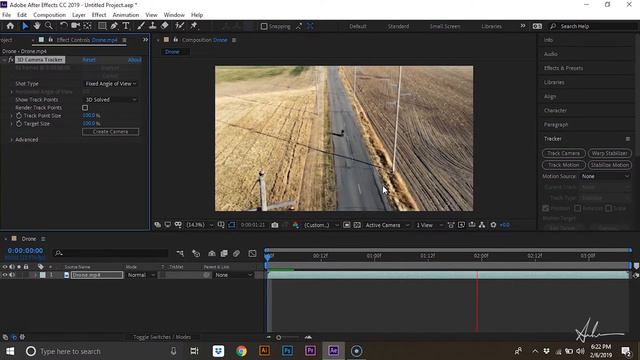
Task: Open the Show Track Points dropdown
Action: click(110, 100)
